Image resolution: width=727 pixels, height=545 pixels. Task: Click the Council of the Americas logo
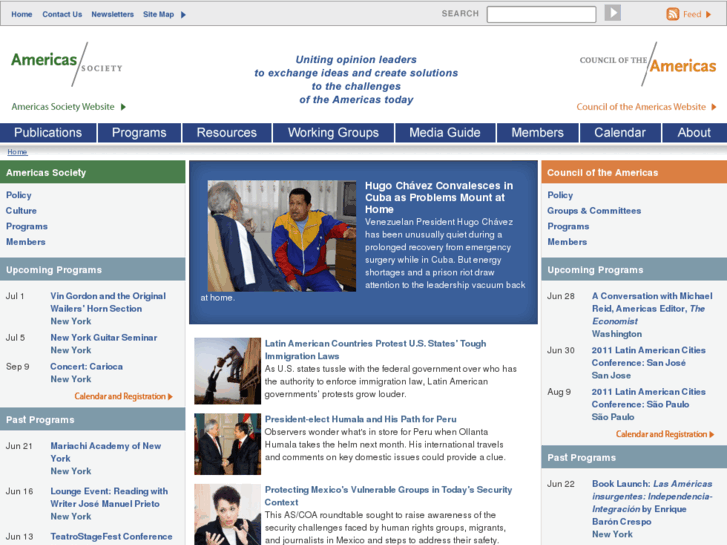coord(648,64)
